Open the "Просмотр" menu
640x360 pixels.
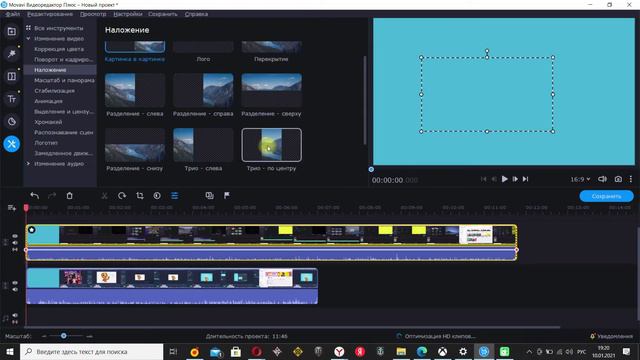(x=93, y=14)
